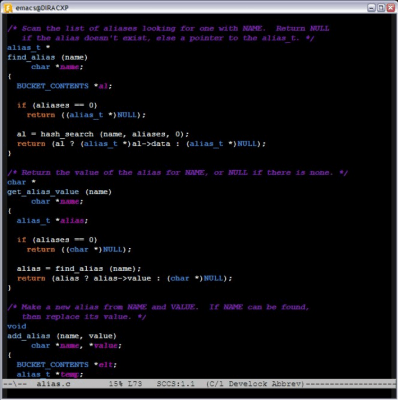
Task: Click on hash_search call in code
Action: [67, 134]
